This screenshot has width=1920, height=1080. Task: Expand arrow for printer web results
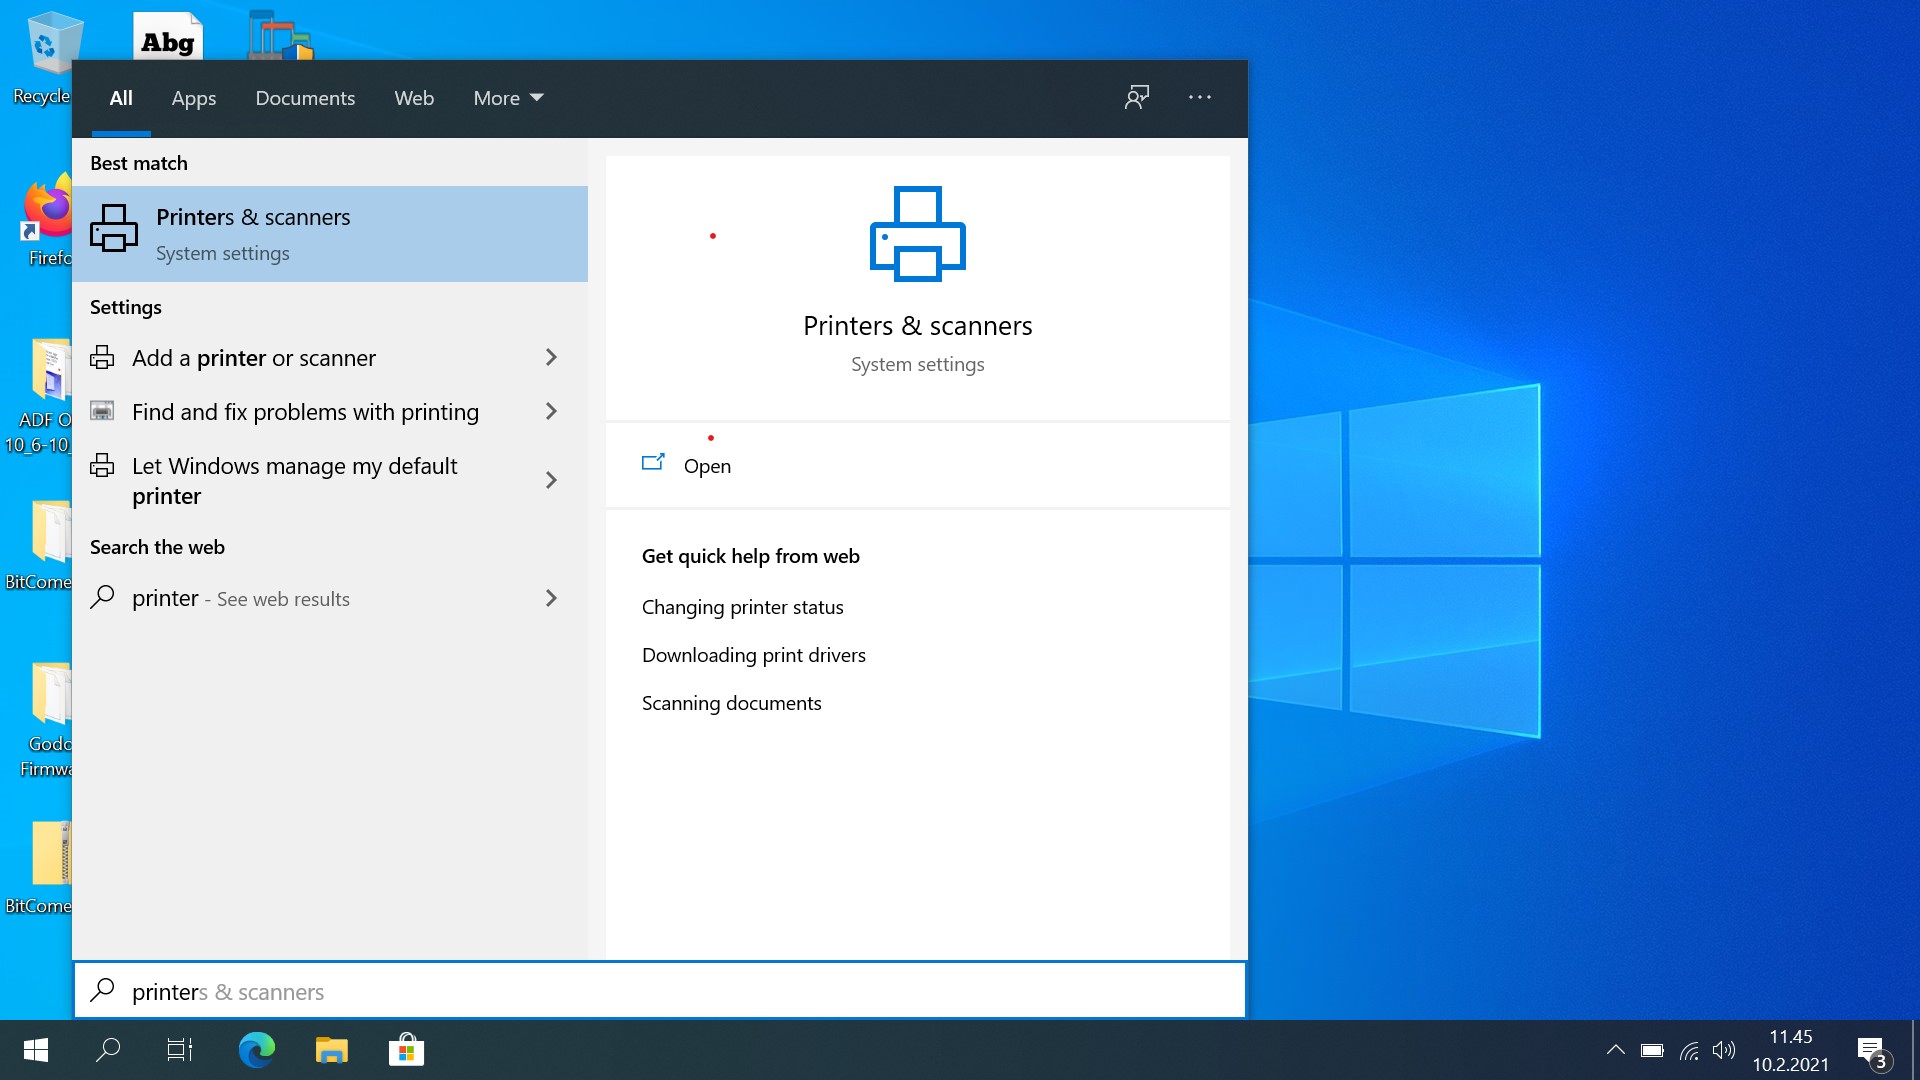point(551,598)
